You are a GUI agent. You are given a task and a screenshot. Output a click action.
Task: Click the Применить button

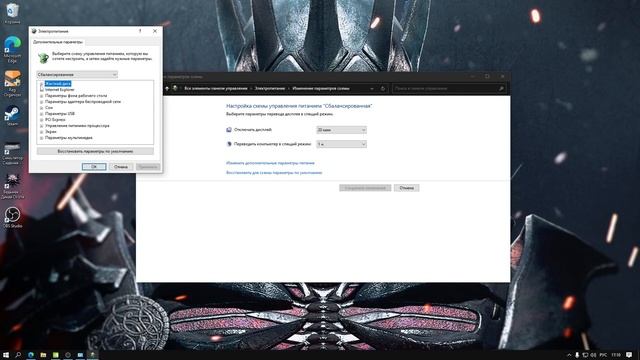click(147, 167)
